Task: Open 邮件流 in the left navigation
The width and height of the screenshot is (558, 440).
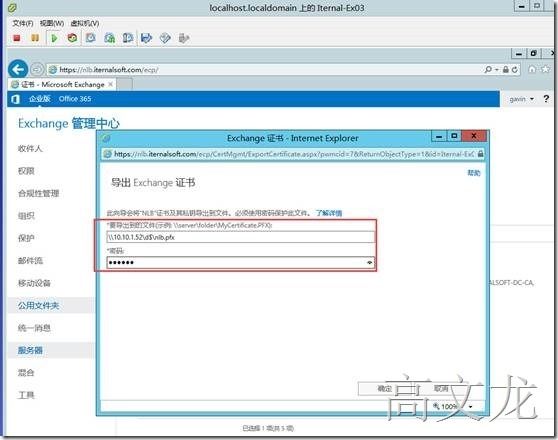Action: pyautogui.click(x=31, y=261)
